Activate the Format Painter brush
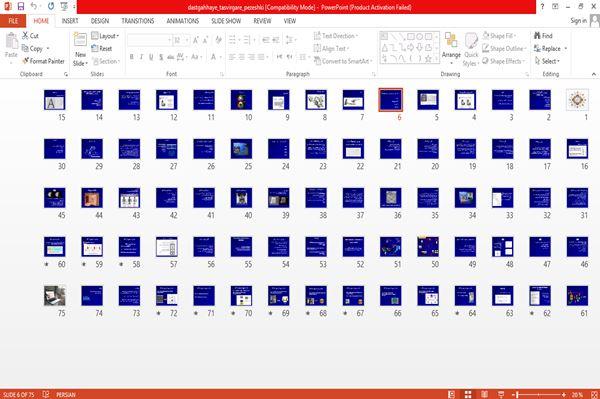600x399 pixels. tap(43, 61)
